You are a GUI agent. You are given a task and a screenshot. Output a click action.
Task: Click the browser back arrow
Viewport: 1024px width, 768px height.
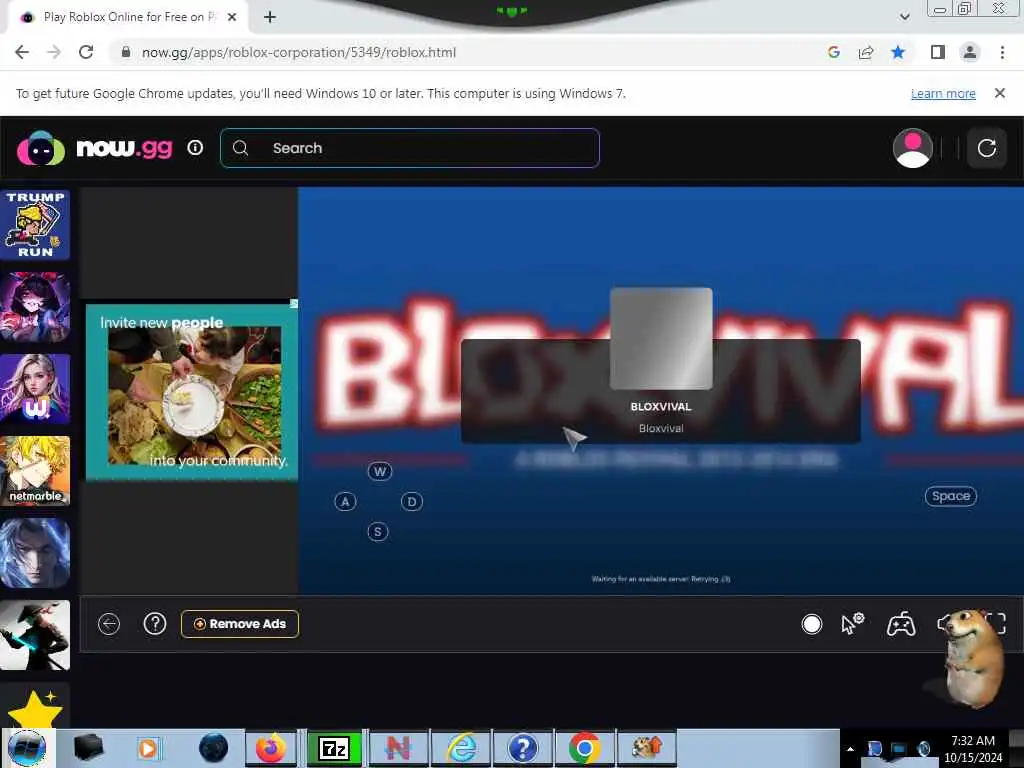point(22,52)
